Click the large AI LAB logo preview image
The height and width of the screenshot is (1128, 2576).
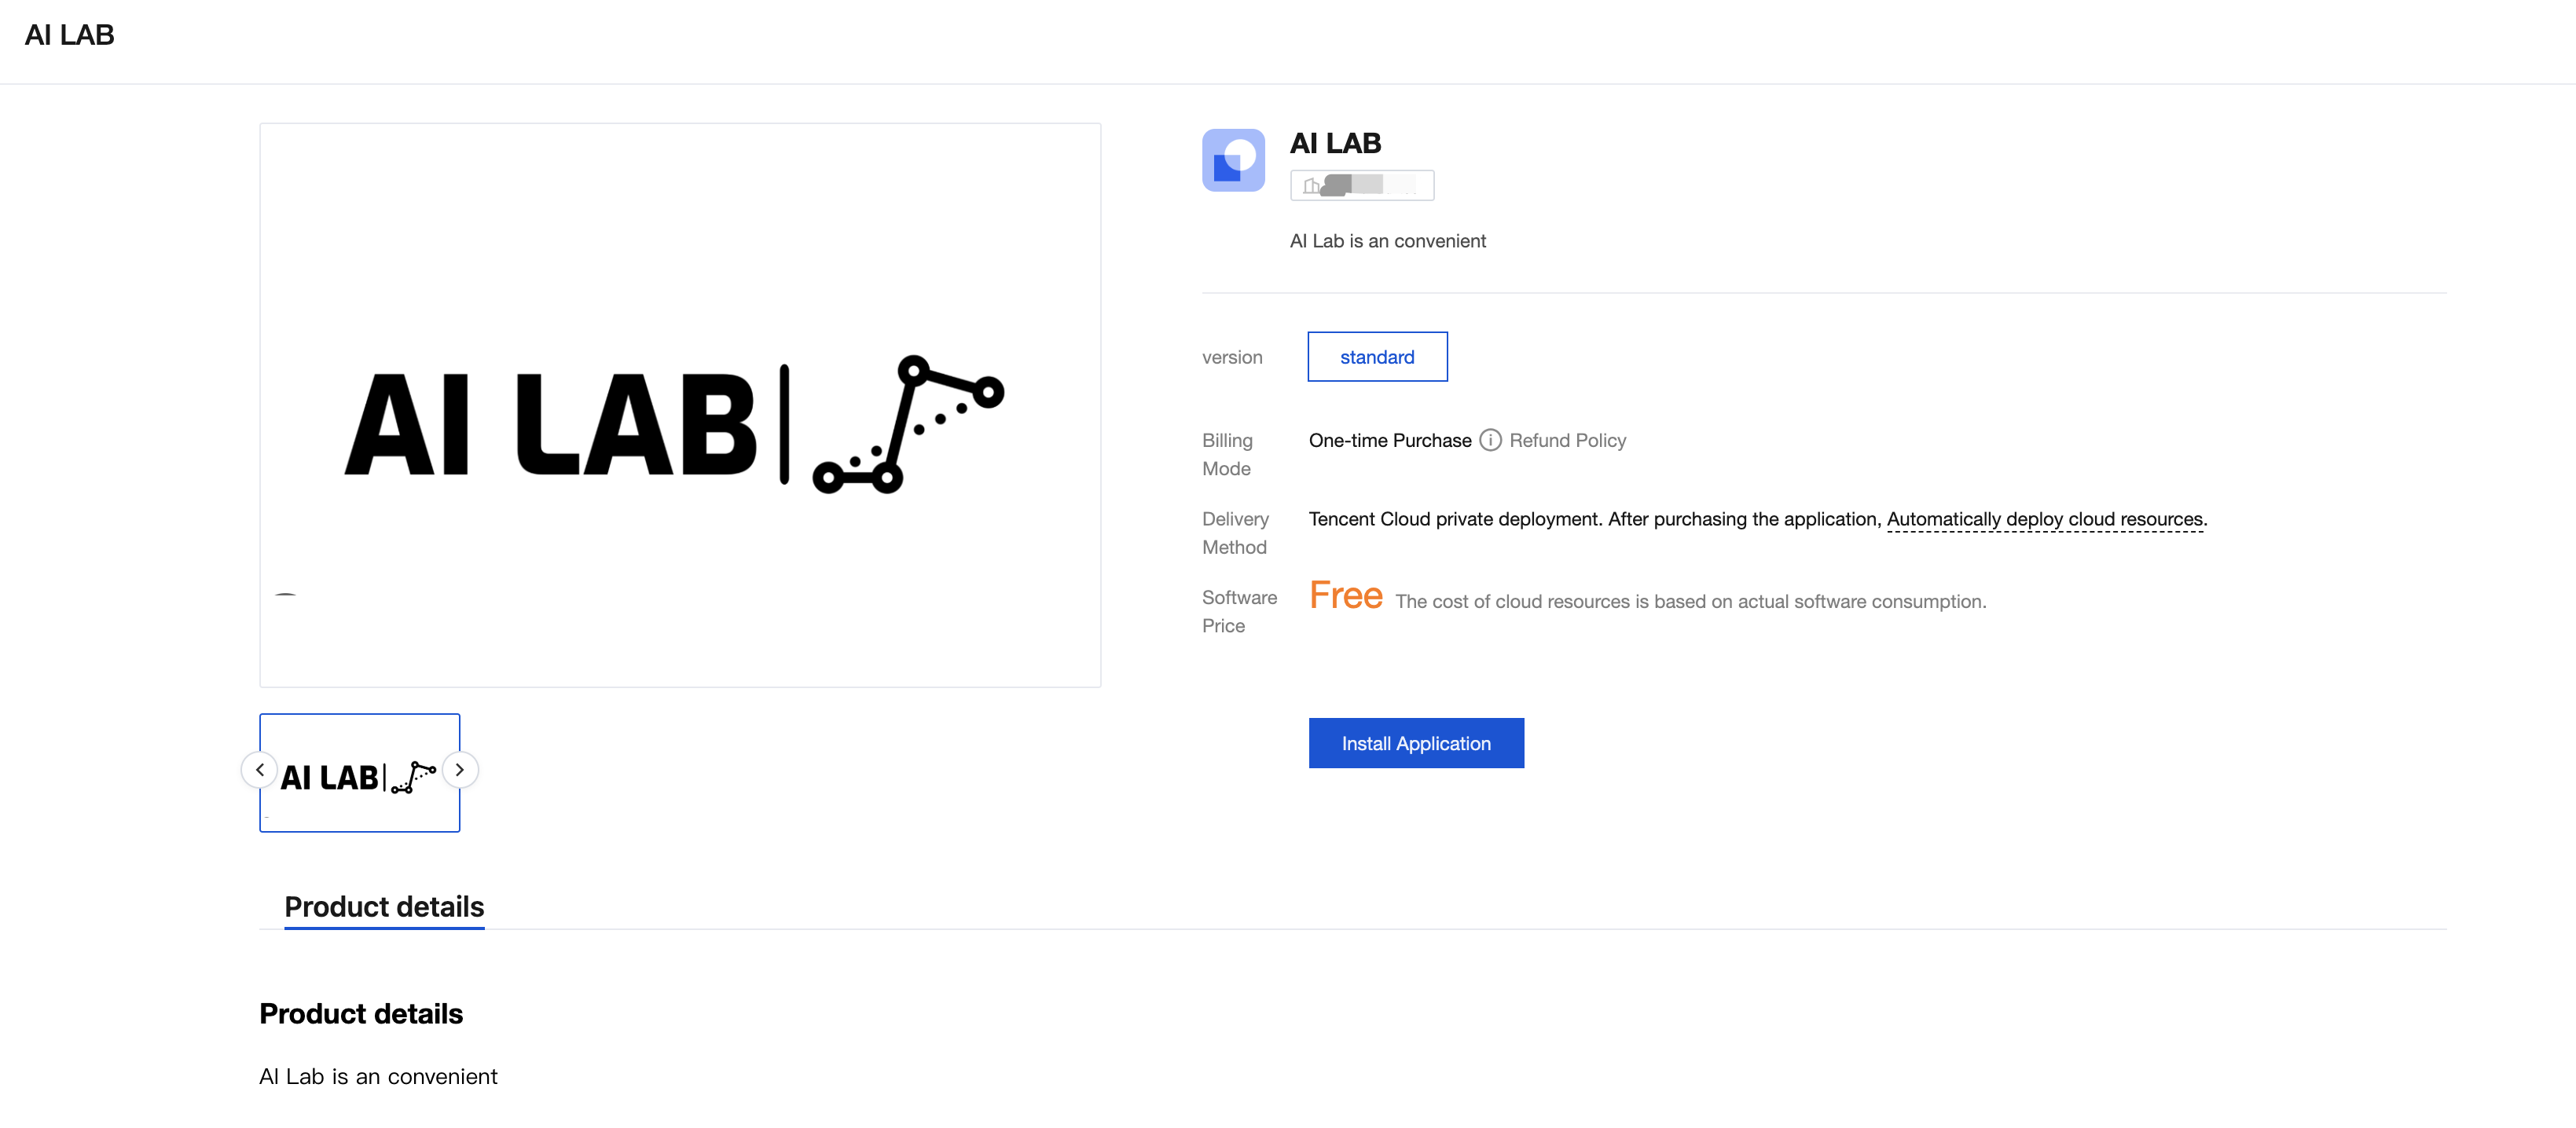tap(680, 405)
